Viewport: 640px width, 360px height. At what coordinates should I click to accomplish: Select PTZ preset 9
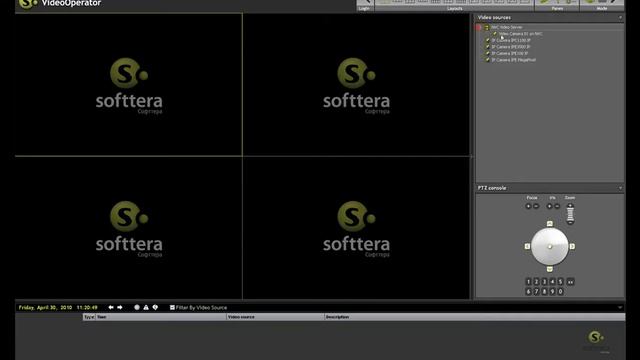point(552,291)
